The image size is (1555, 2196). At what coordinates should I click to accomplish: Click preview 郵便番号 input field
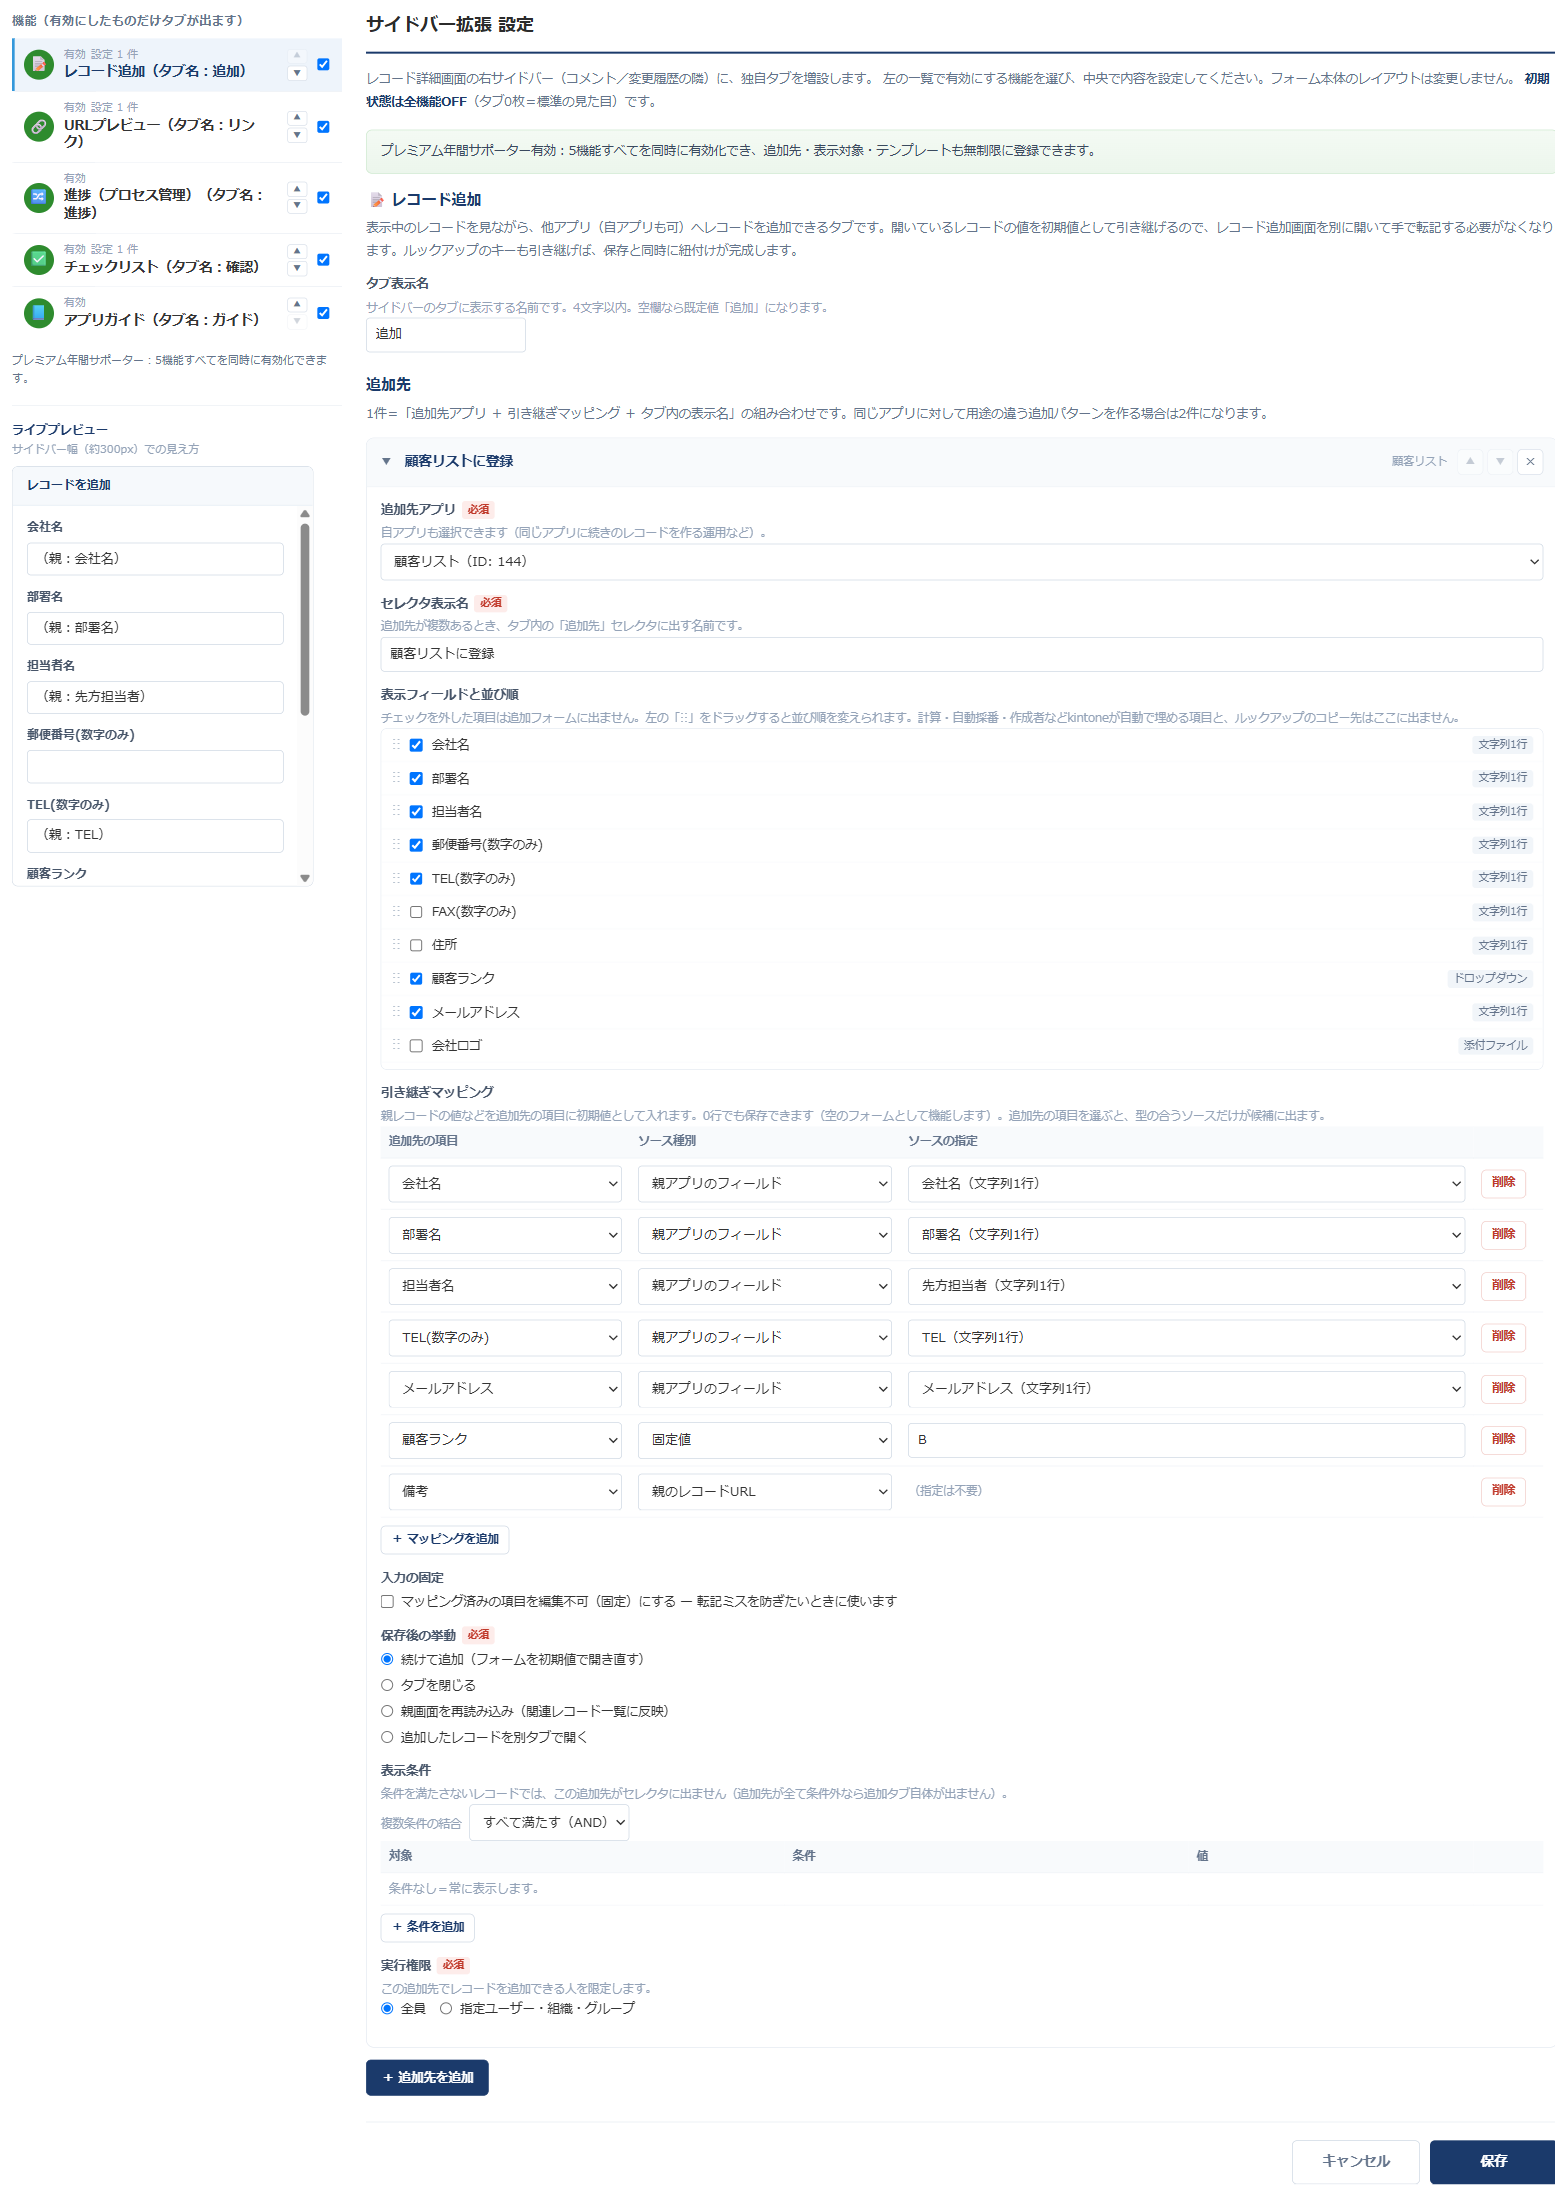[155, 766]
